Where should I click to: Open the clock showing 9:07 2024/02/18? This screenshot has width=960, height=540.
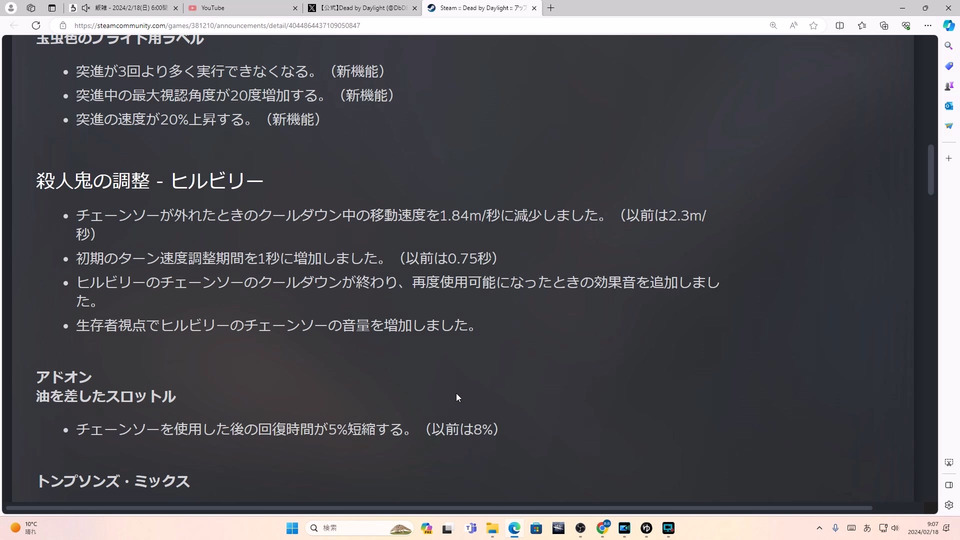(x=923, y=528)
